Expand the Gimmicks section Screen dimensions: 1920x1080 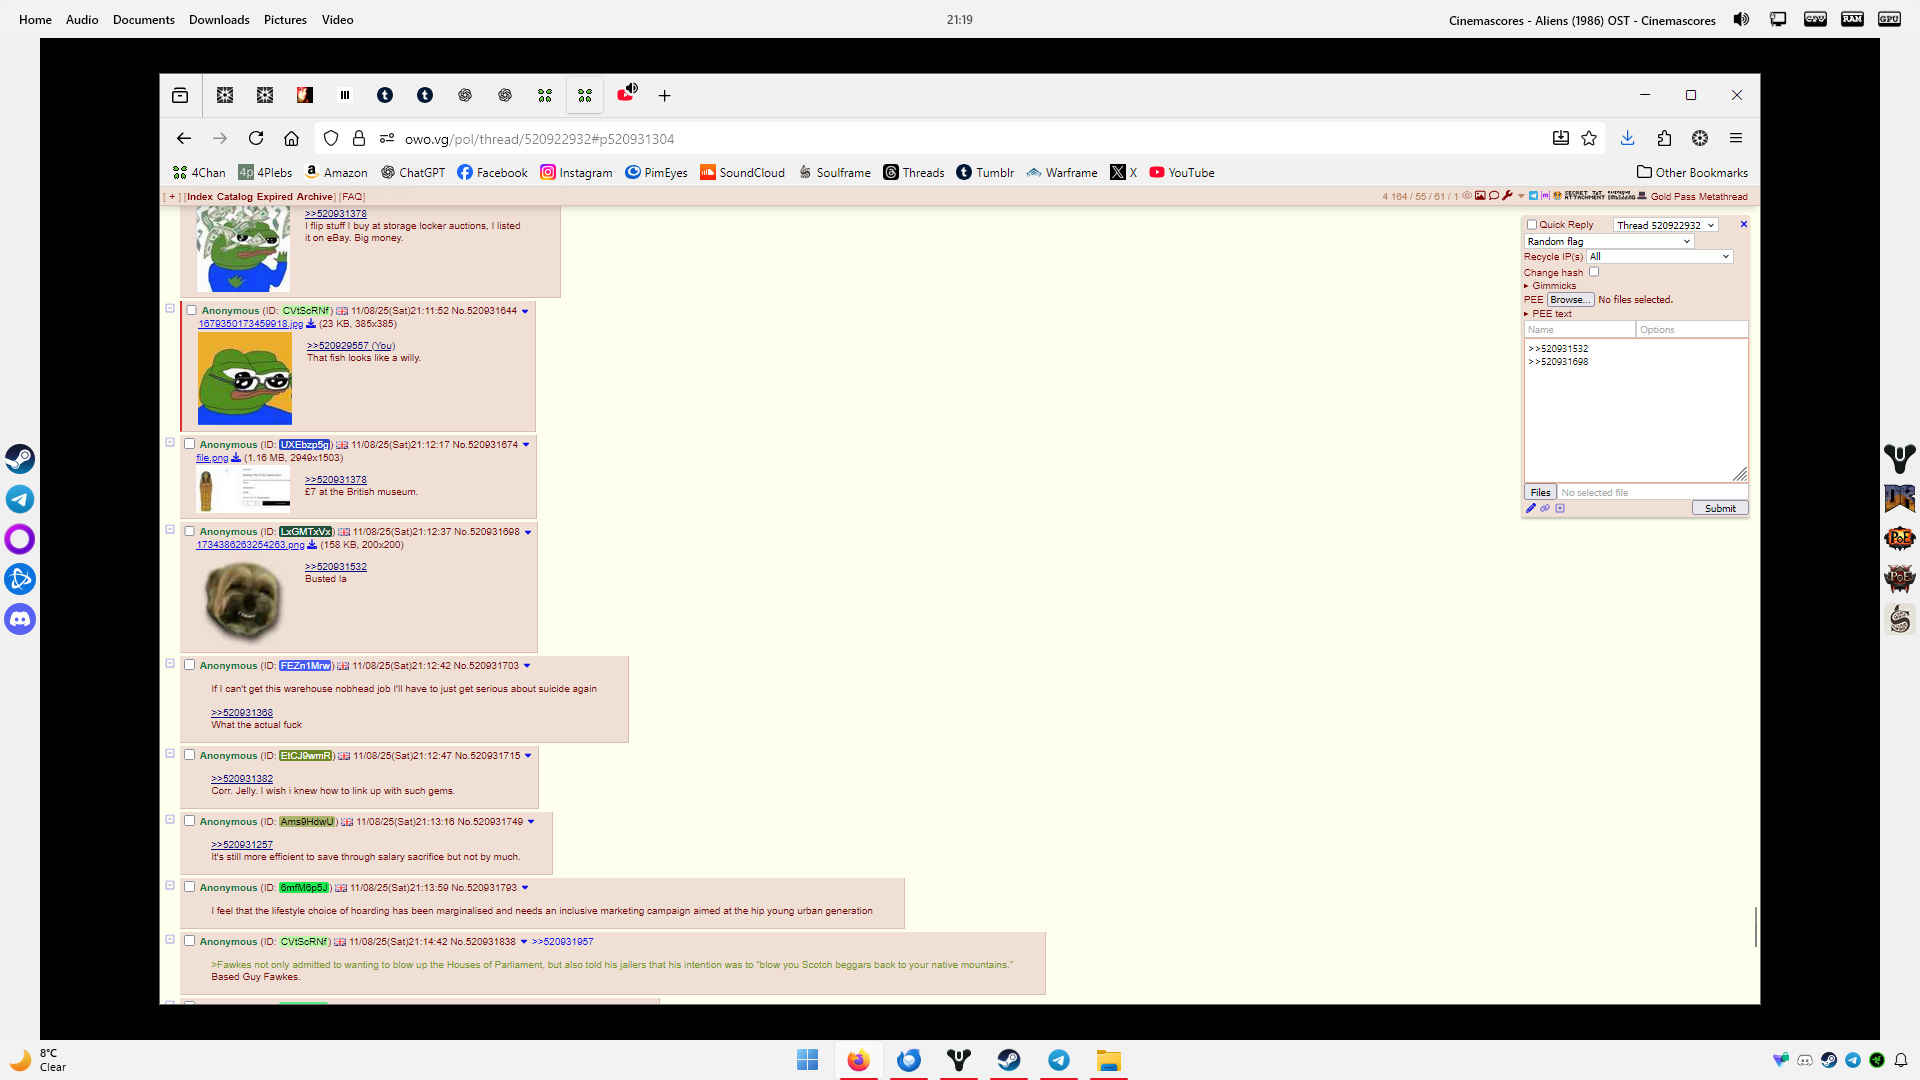(1553, 286)
